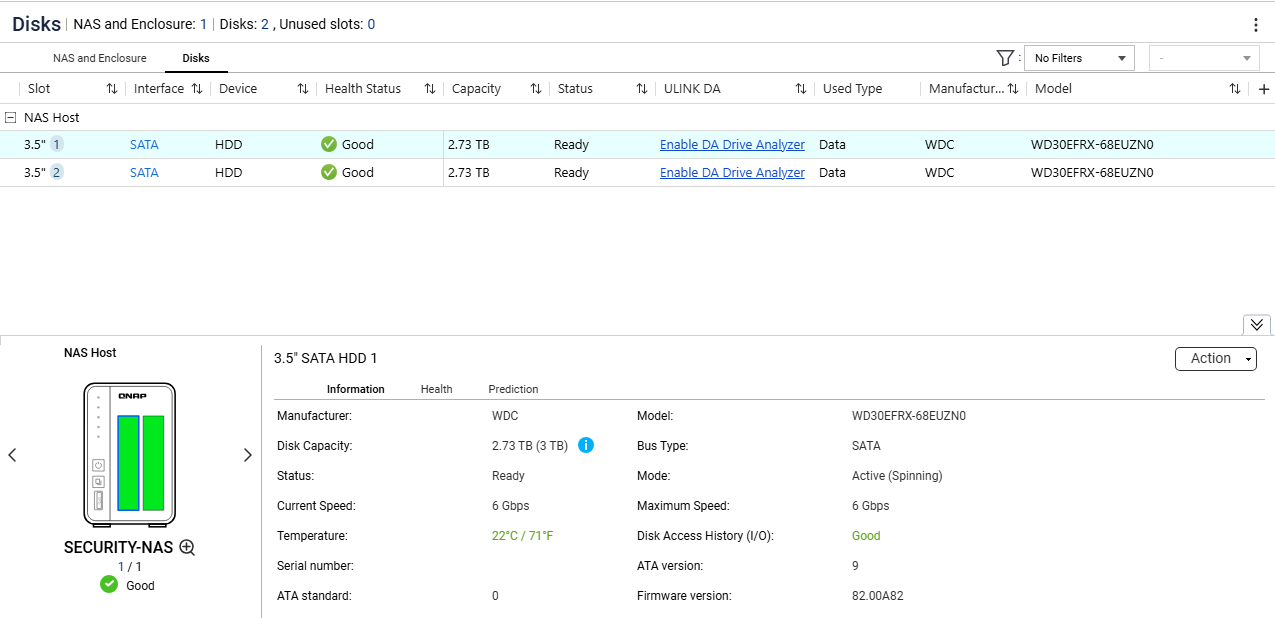Collapse the disk details panel
The height and width of the screenshot is (618, 1275).
(1257, 324)
